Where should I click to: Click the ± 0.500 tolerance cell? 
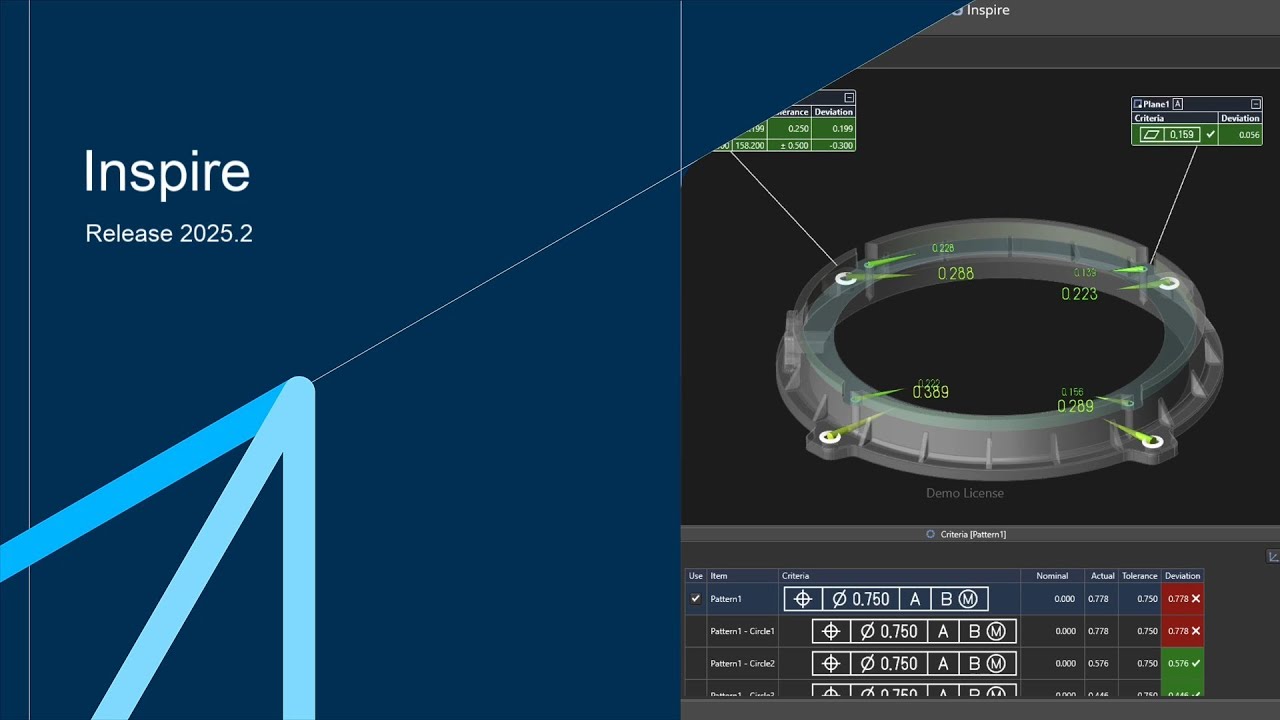coord(788,145)
